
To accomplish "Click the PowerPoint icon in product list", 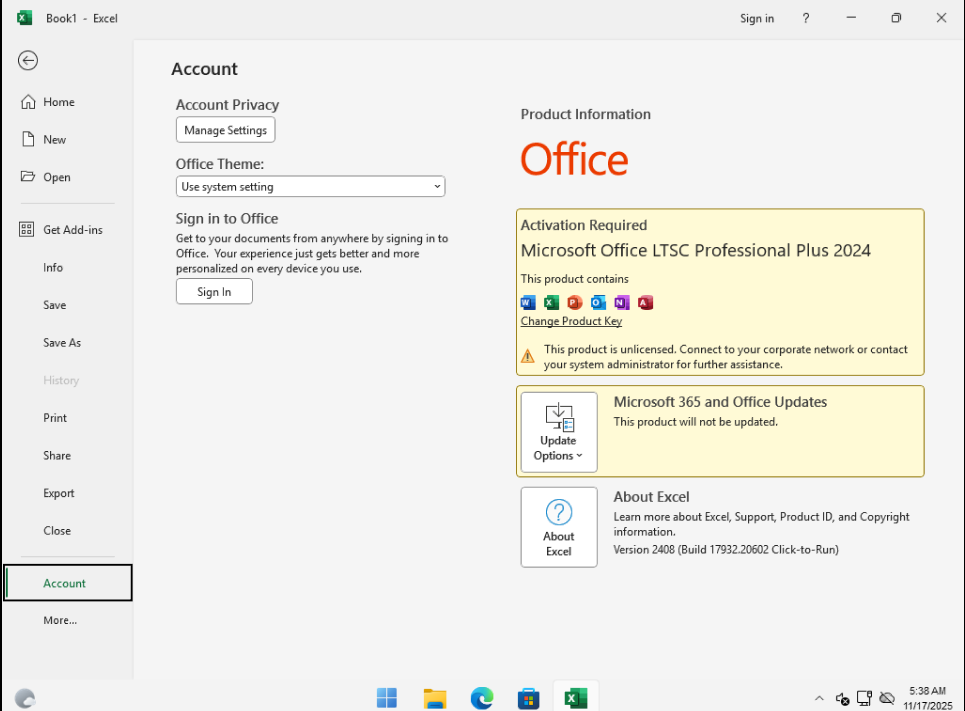I will [575, 302].
